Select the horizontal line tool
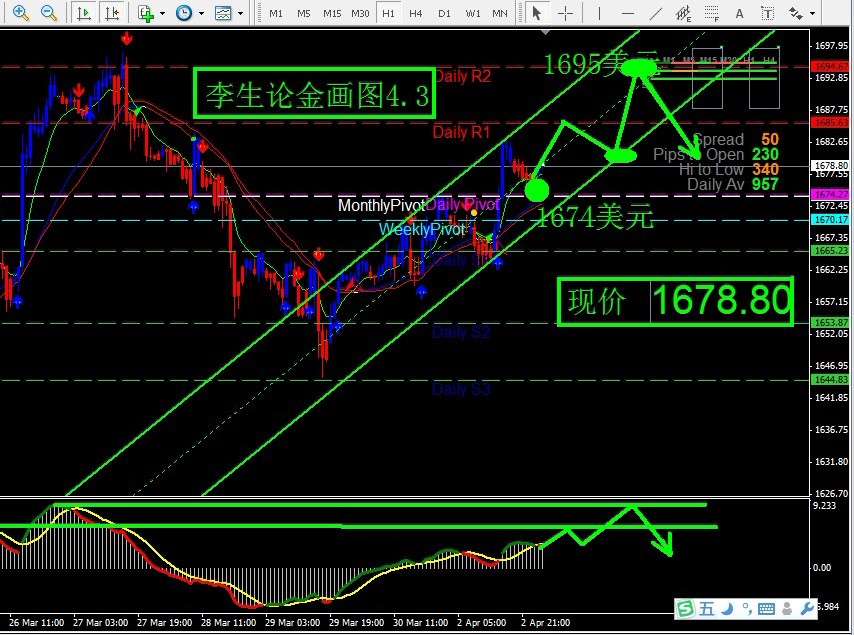854x635 pixels. (x=629, y=13)
